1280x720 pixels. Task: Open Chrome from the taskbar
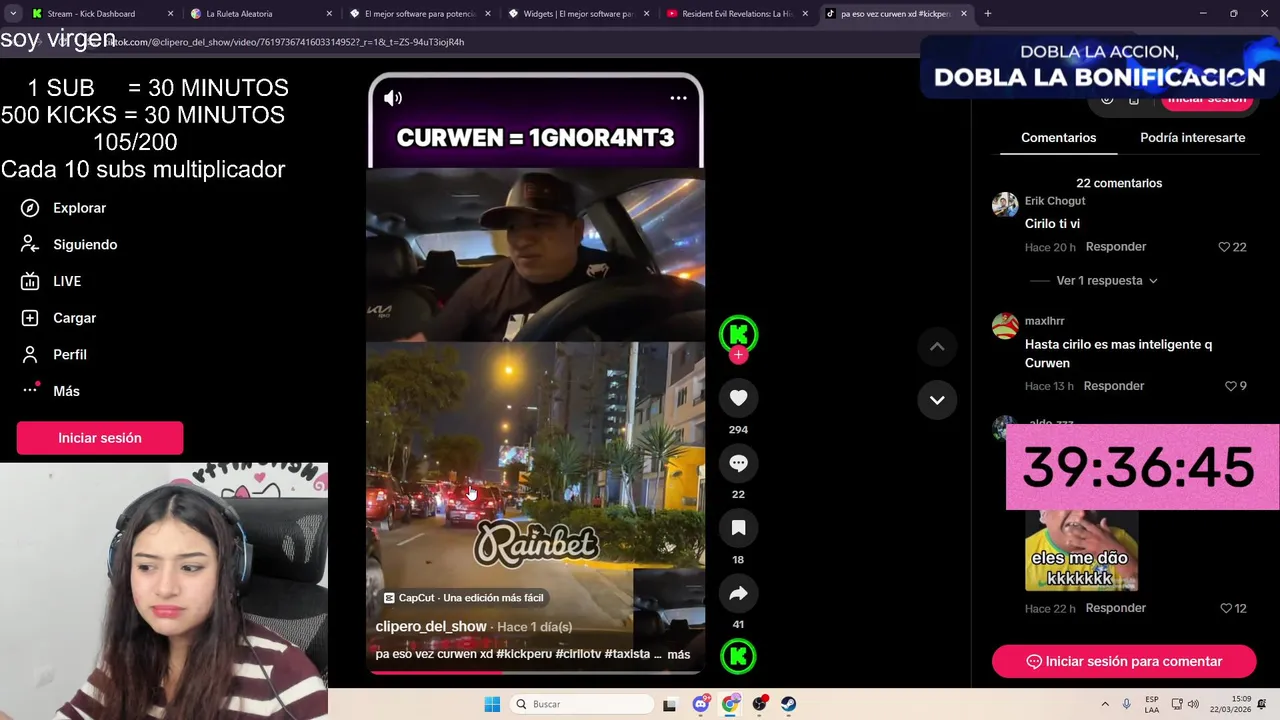point(730,704)
